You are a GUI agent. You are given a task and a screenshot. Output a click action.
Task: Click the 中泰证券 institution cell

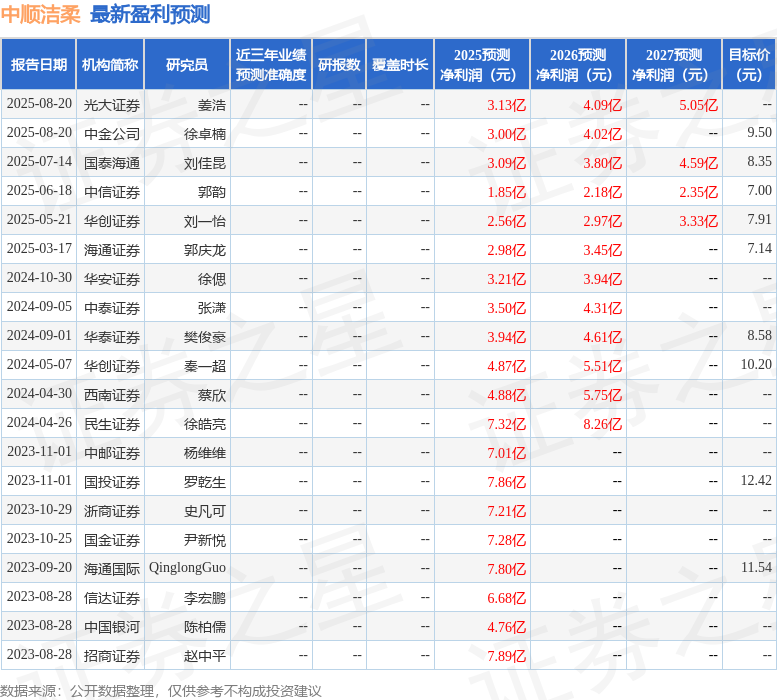pyautogui.click(x=112, y=308)
